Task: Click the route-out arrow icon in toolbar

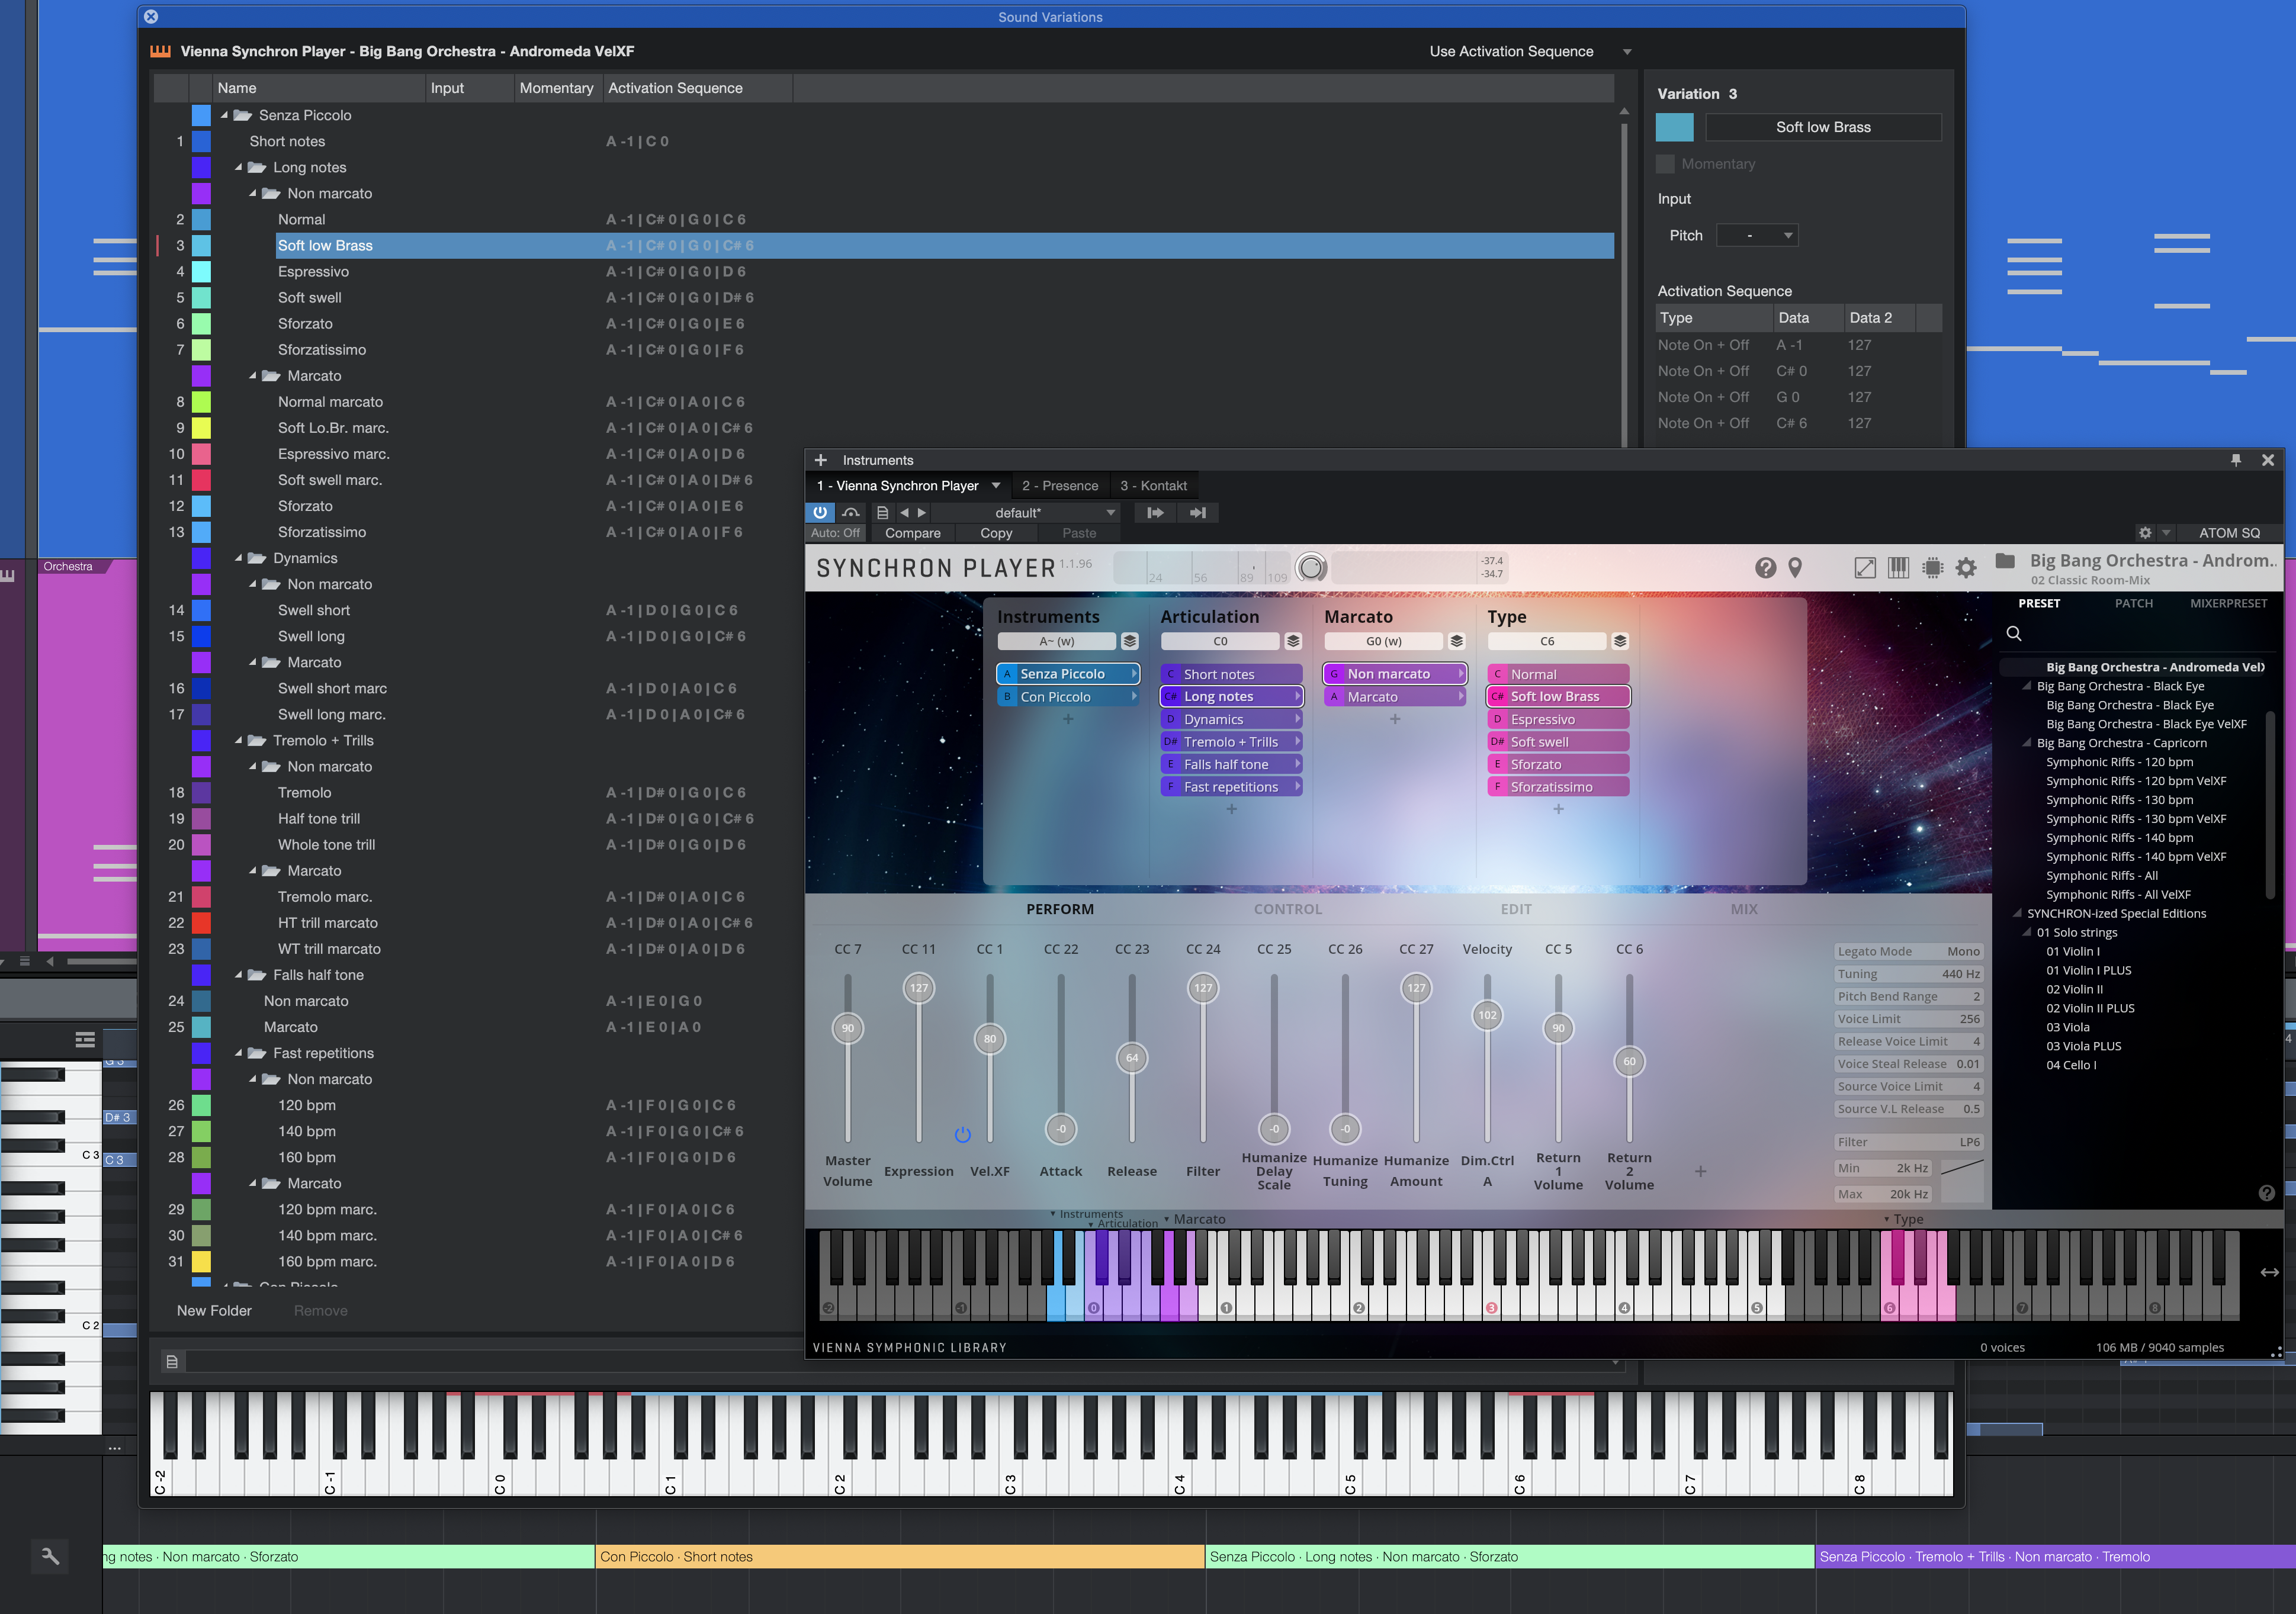Action: coord(1197,512)
